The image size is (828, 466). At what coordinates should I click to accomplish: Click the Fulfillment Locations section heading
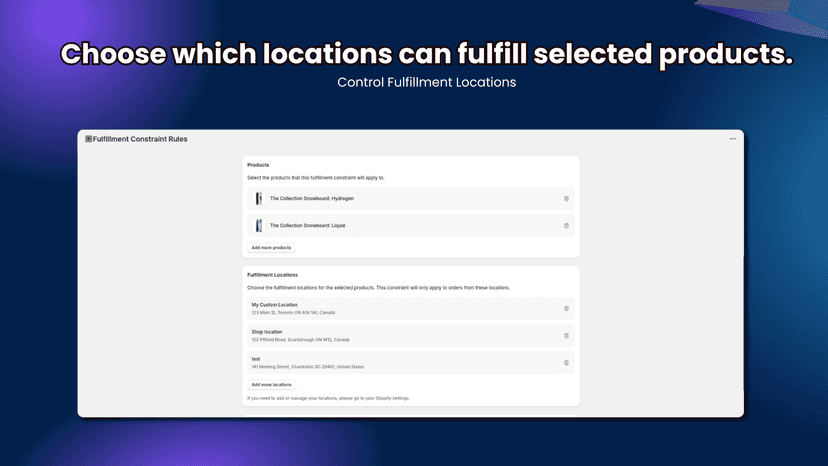pos(272,275)
